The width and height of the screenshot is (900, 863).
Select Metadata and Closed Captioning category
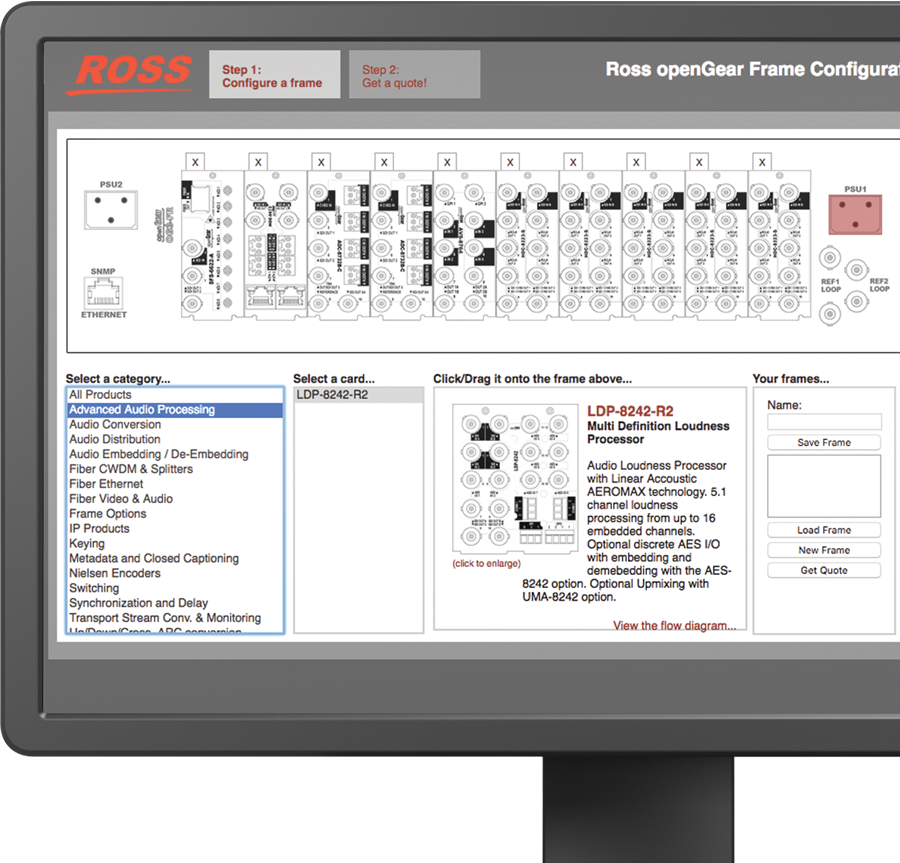coord(175,559)
